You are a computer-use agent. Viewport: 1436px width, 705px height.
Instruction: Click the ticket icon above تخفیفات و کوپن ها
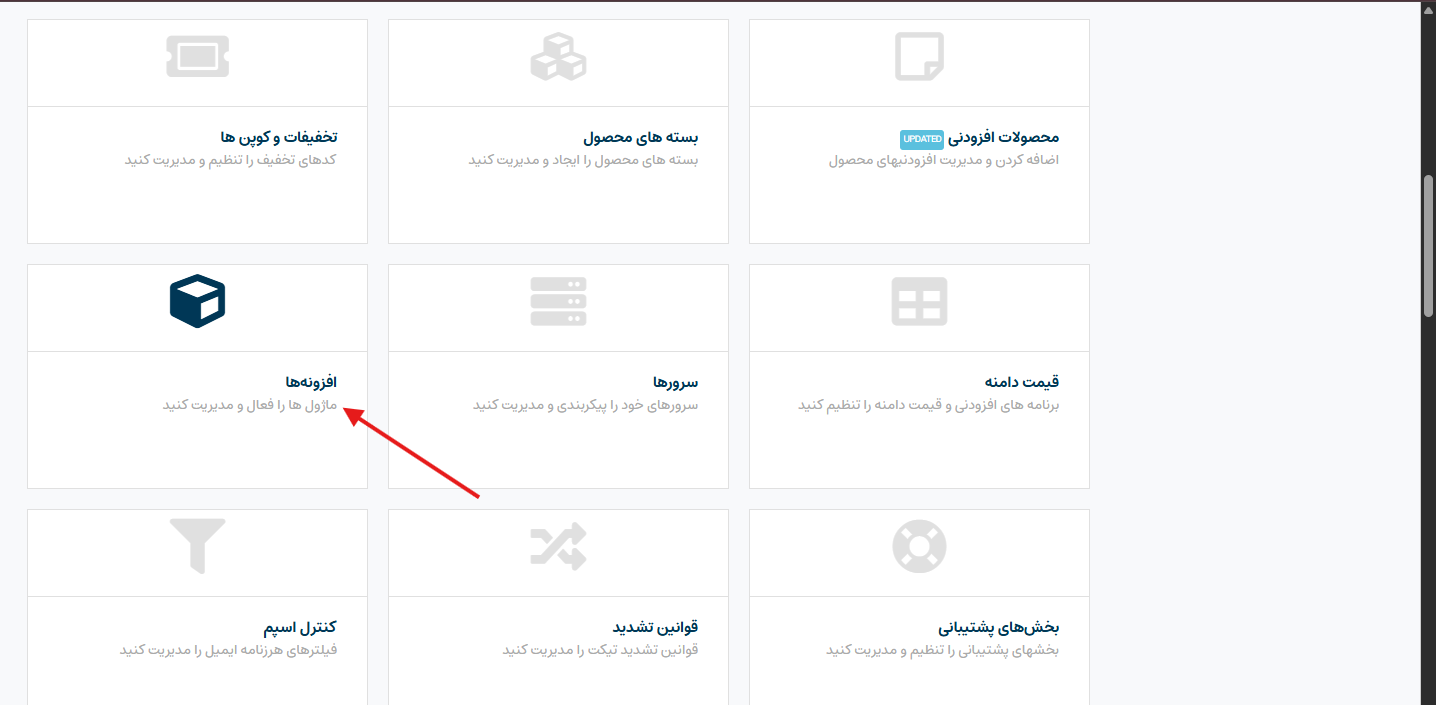pos(197,56)
